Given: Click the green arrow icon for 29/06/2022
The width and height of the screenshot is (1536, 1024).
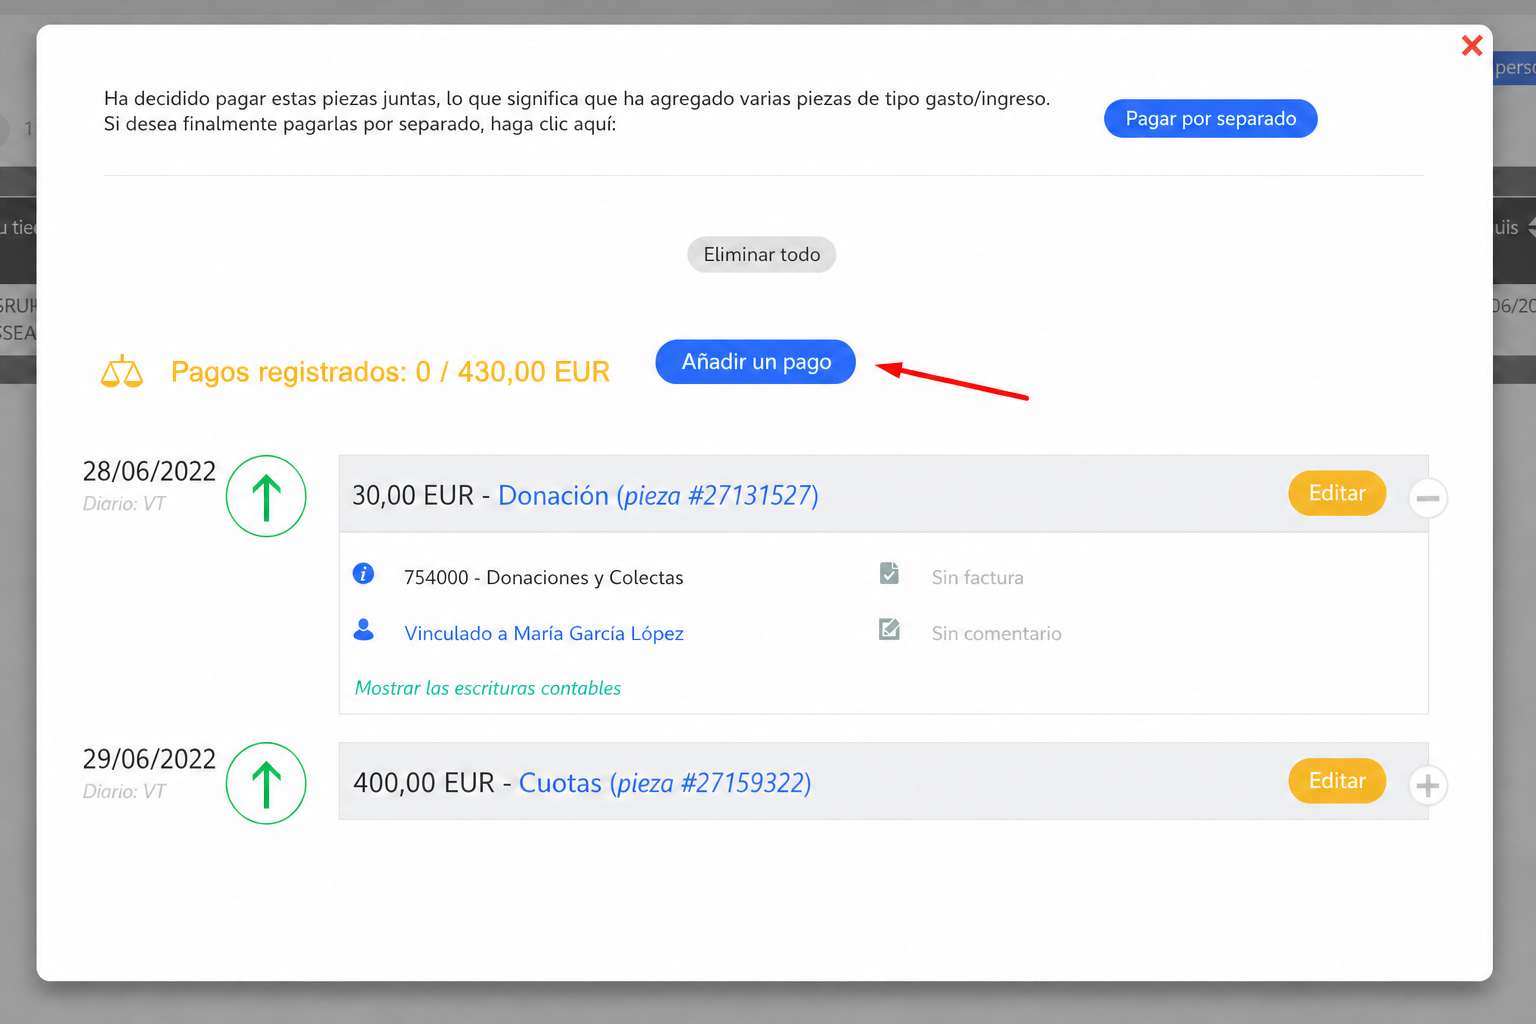Looking at the screenshot, I should click(x=266, y=783).
